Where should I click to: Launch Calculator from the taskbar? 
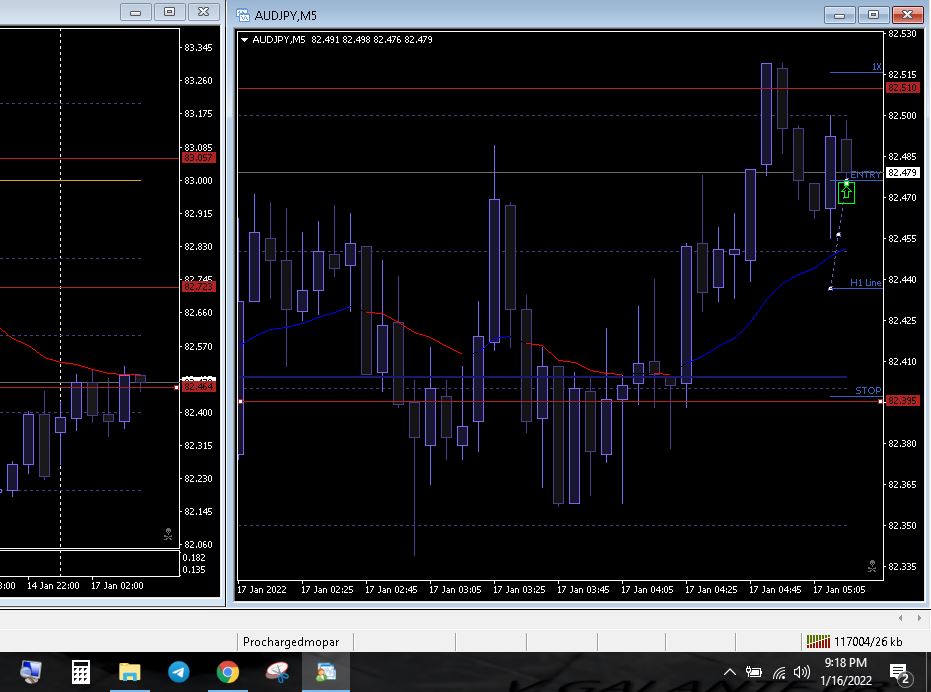pos(81,672)
